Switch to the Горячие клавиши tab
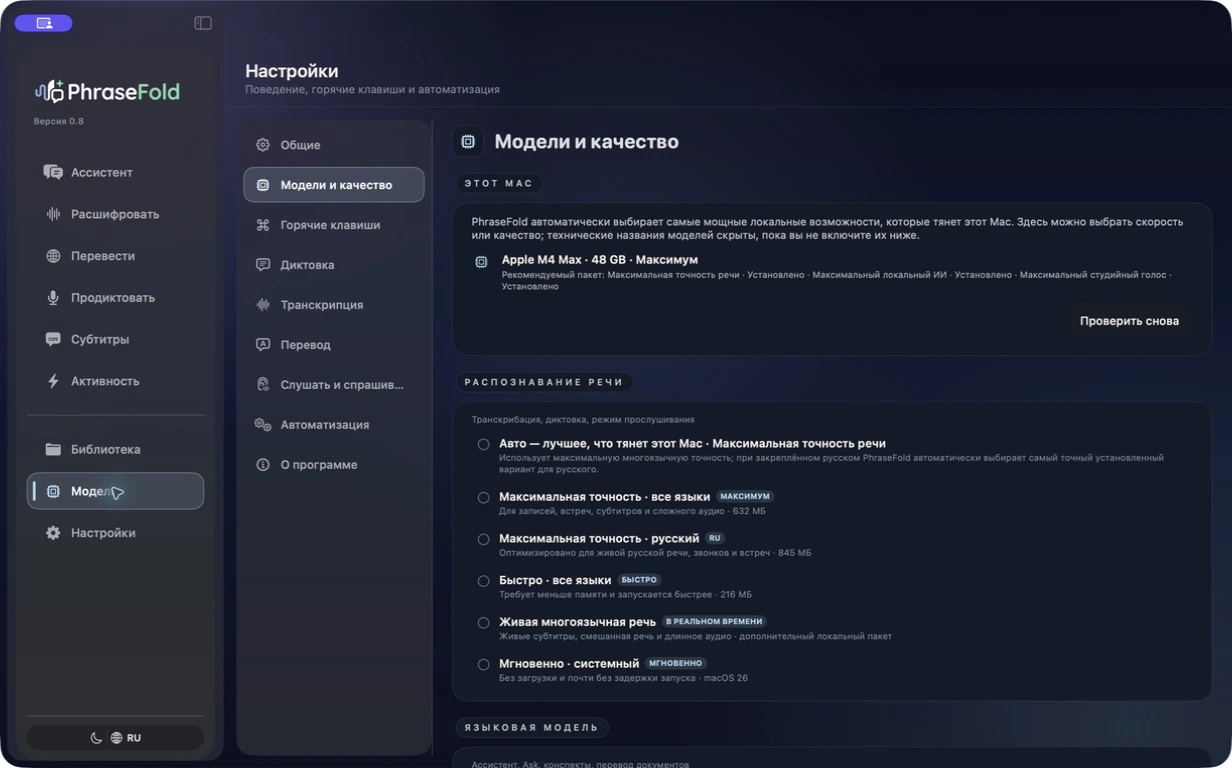The height and width of the screenshot is (768, 1232). click(x=334, y=225)
